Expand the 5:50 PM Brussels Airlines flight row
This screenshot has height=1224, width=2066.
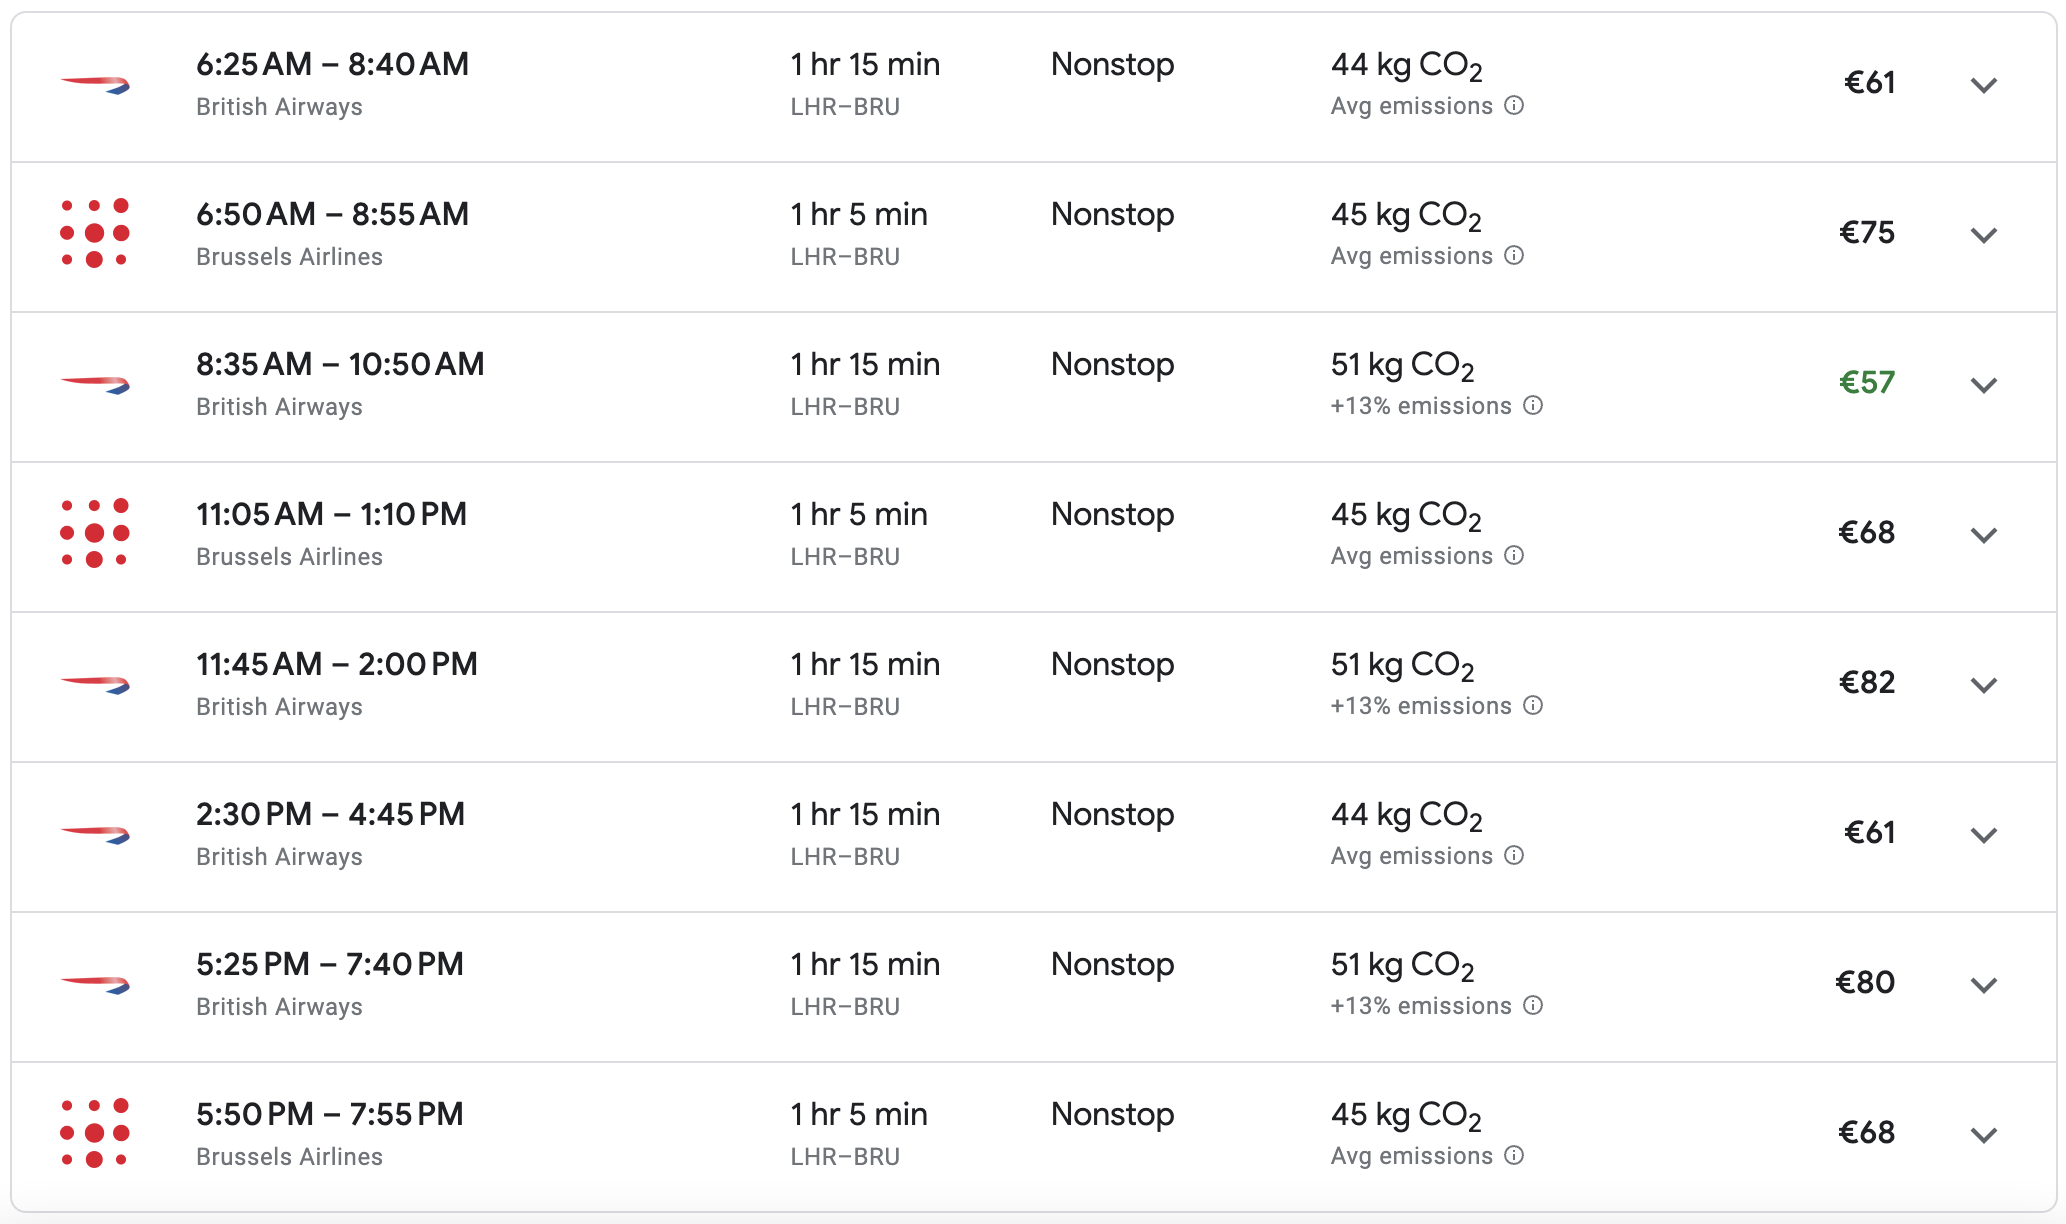click(1983, 1135)
